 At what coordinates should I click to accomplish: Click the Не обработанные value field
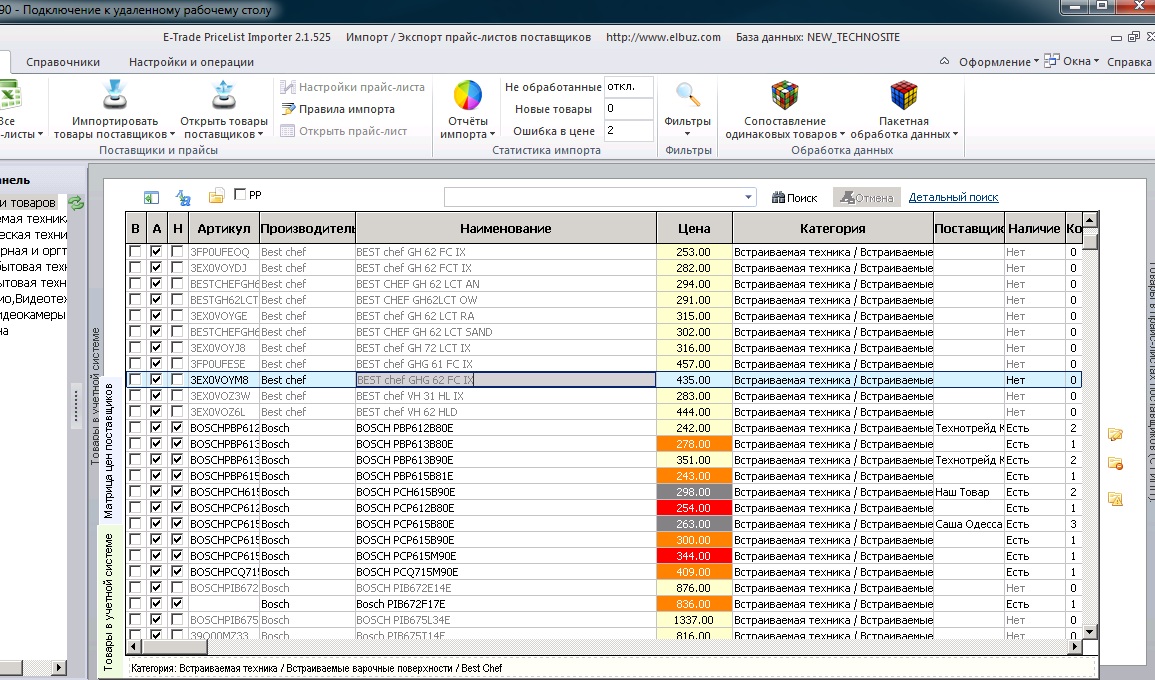(628, 87)
